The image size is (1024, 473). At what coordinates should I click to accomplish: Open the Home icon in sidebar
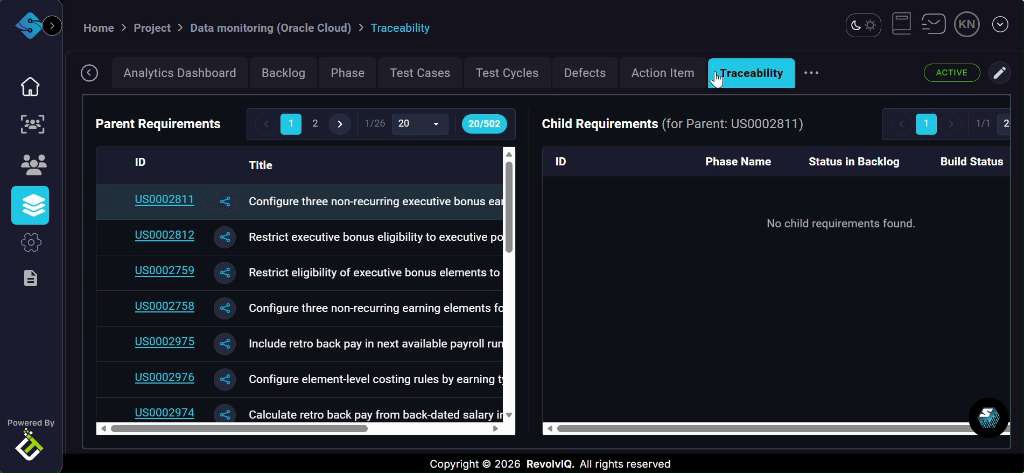30,86
